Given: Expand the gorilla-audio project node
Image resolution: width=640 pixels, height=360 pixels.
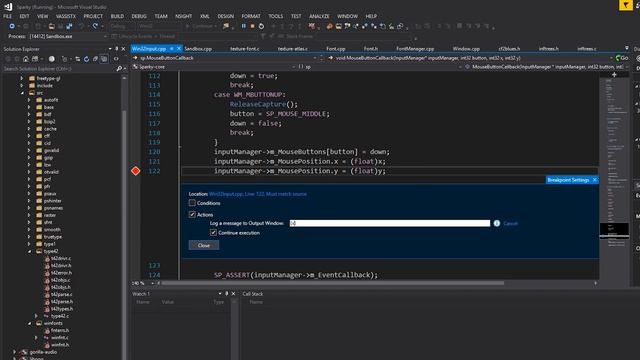Looking at the screenshot, I should coord(15,352).
